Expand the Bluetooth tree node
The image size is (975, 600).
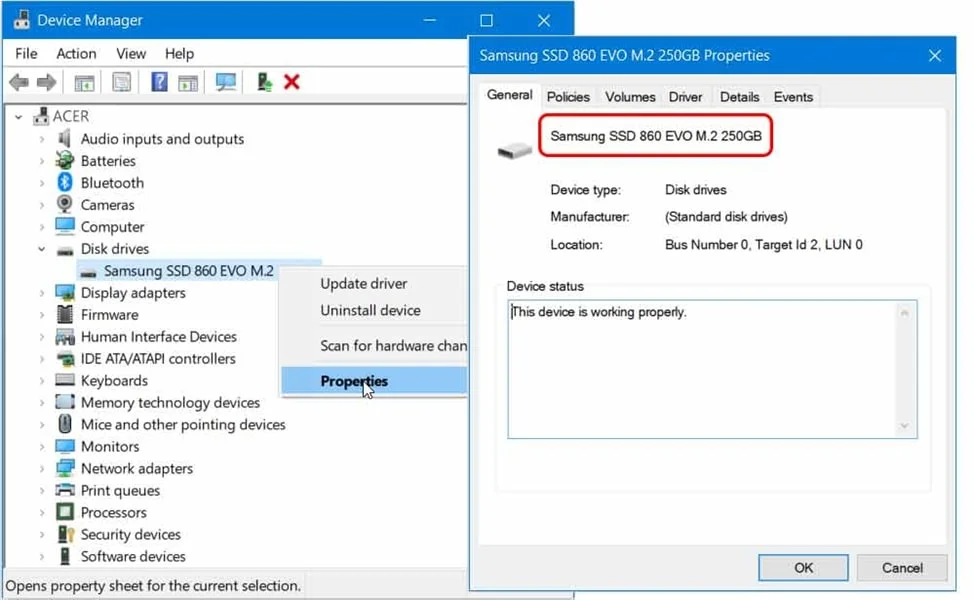pyautogui.click(x=42, y=183)
